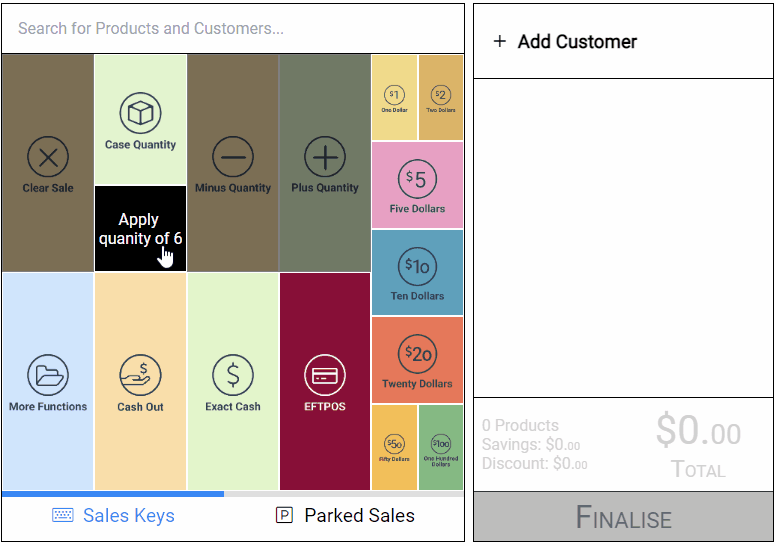Focus the Products and Customers search field

point(233,29)
